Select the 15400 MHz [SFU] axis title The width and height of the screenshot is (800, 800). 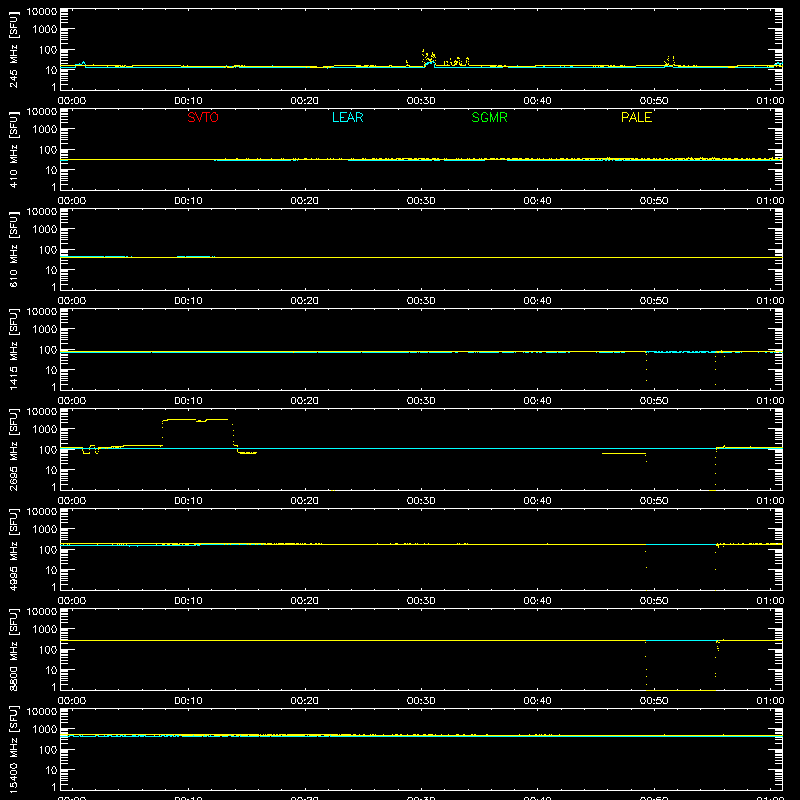[13, 749]
